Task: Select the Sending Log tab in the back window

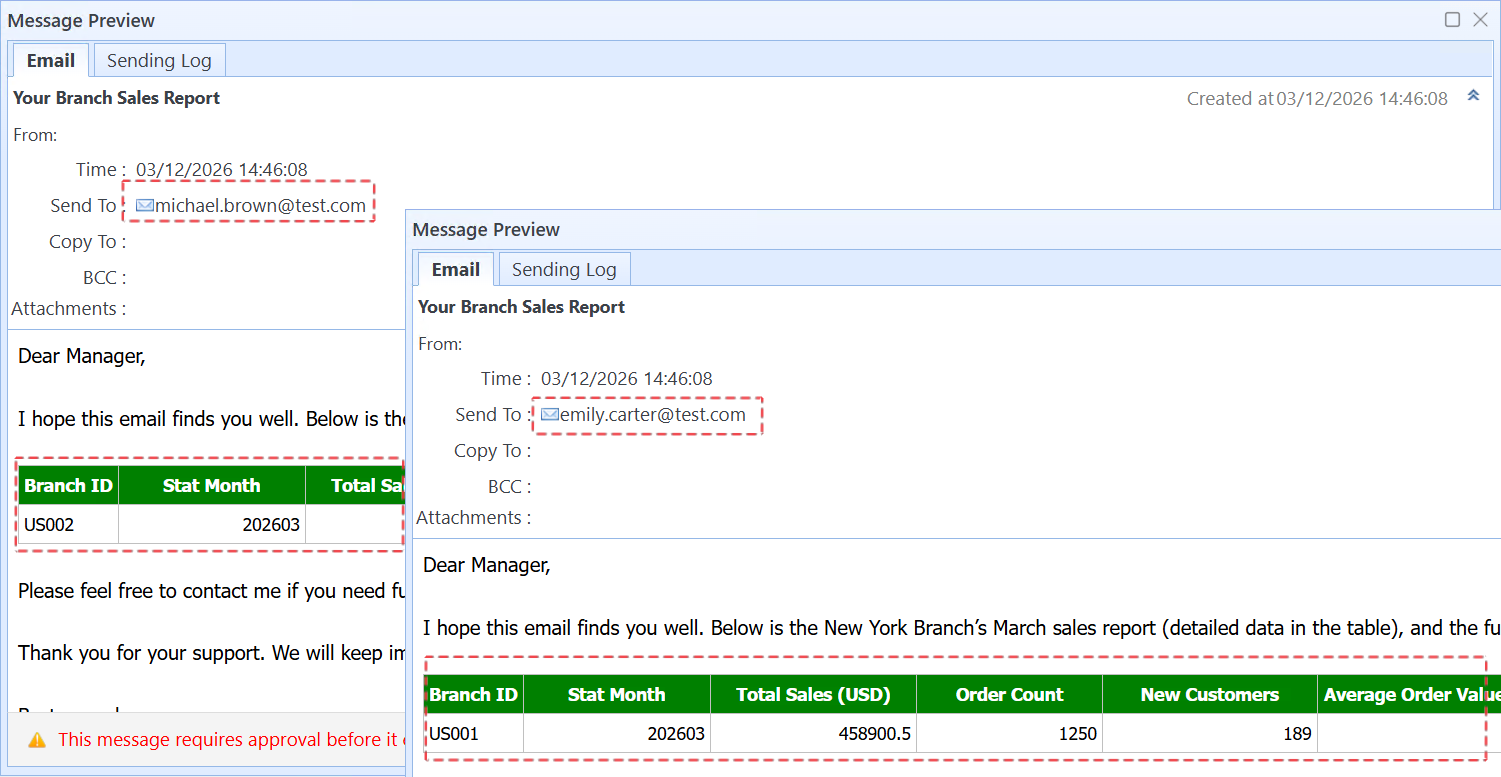Action: click(x=159, y=60)
